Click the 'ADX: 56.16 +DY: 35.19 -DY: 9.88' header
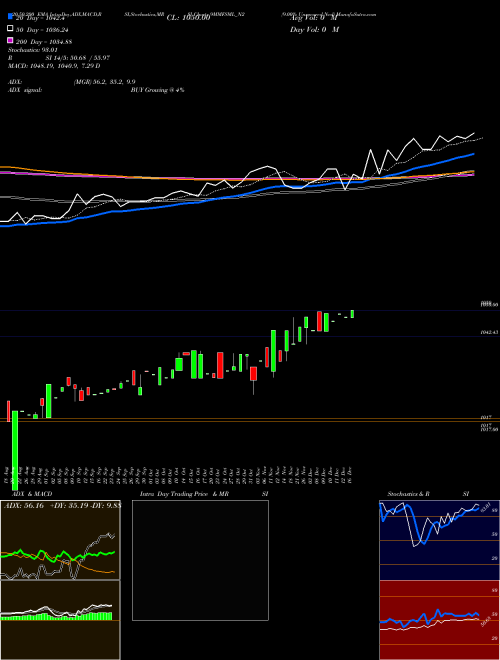 [x=62, y=506]
